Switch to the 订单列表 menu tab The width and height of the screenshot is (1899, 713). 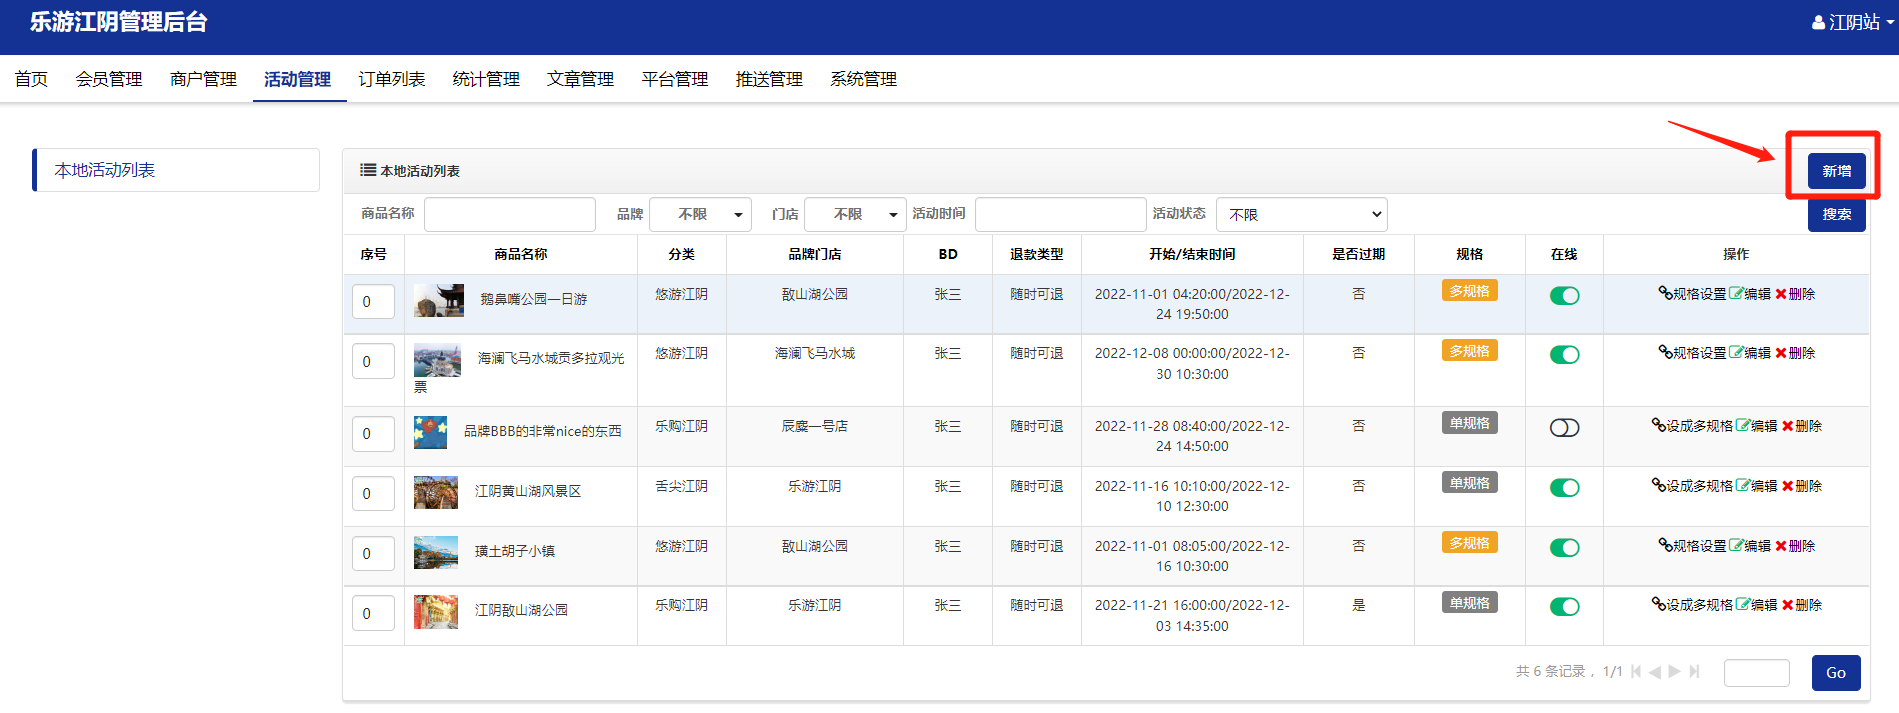point(391,79)
